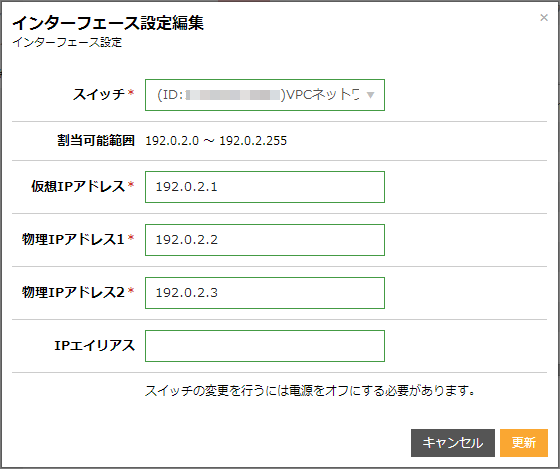Apply changes with the orange 更新 button
Image resolution: width=560 pixels, height=469 pixels.
point(524,443)
